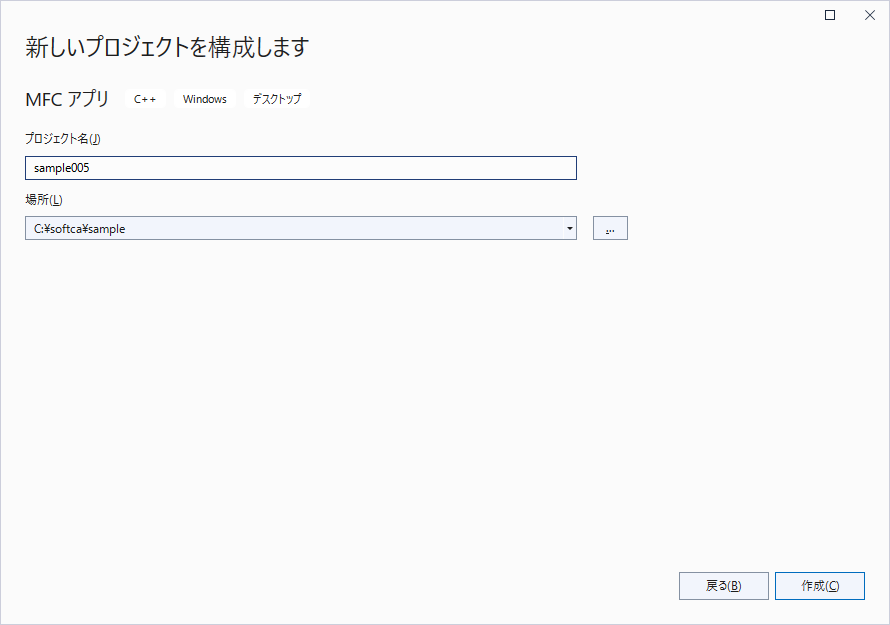890x625 pixels.
Task: Click the browse "..." button next to location
Action: (610, 228)
